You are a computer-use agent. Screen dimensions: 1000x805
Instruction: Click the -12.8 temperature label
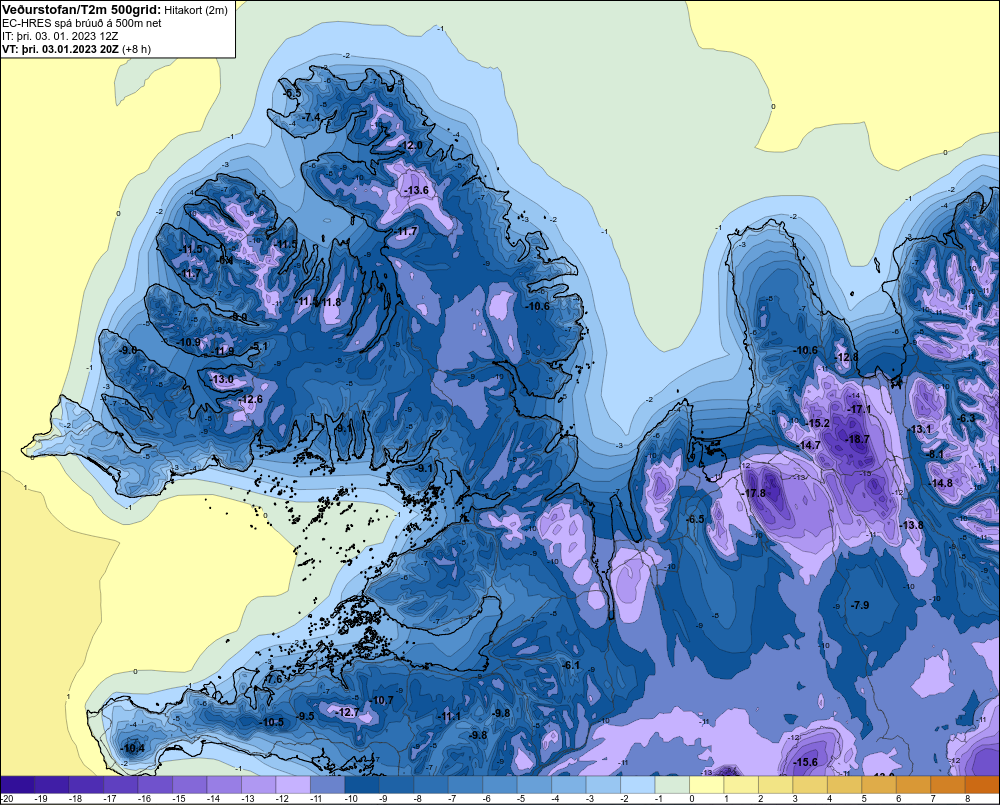pos(847,357)
